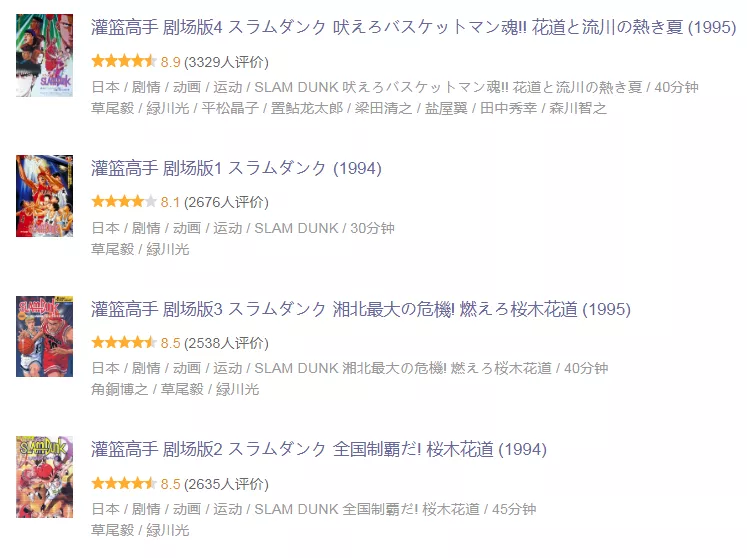Visit the 剧场版2 全国制覇だ! 桜木花道 title
Viewport: 747px width, 558px height.
point(318,449)
